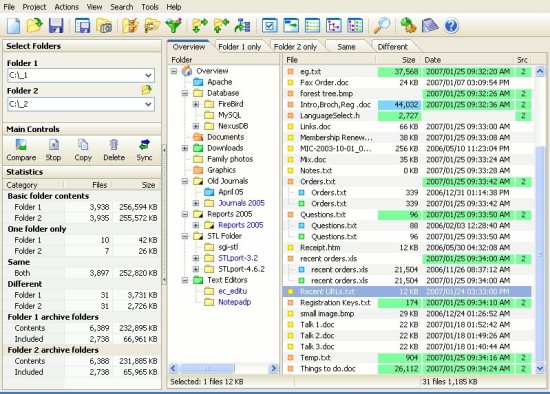
Task: Click the blue help question mark icon
Action: pyautogui.click(x=451, y=26)
